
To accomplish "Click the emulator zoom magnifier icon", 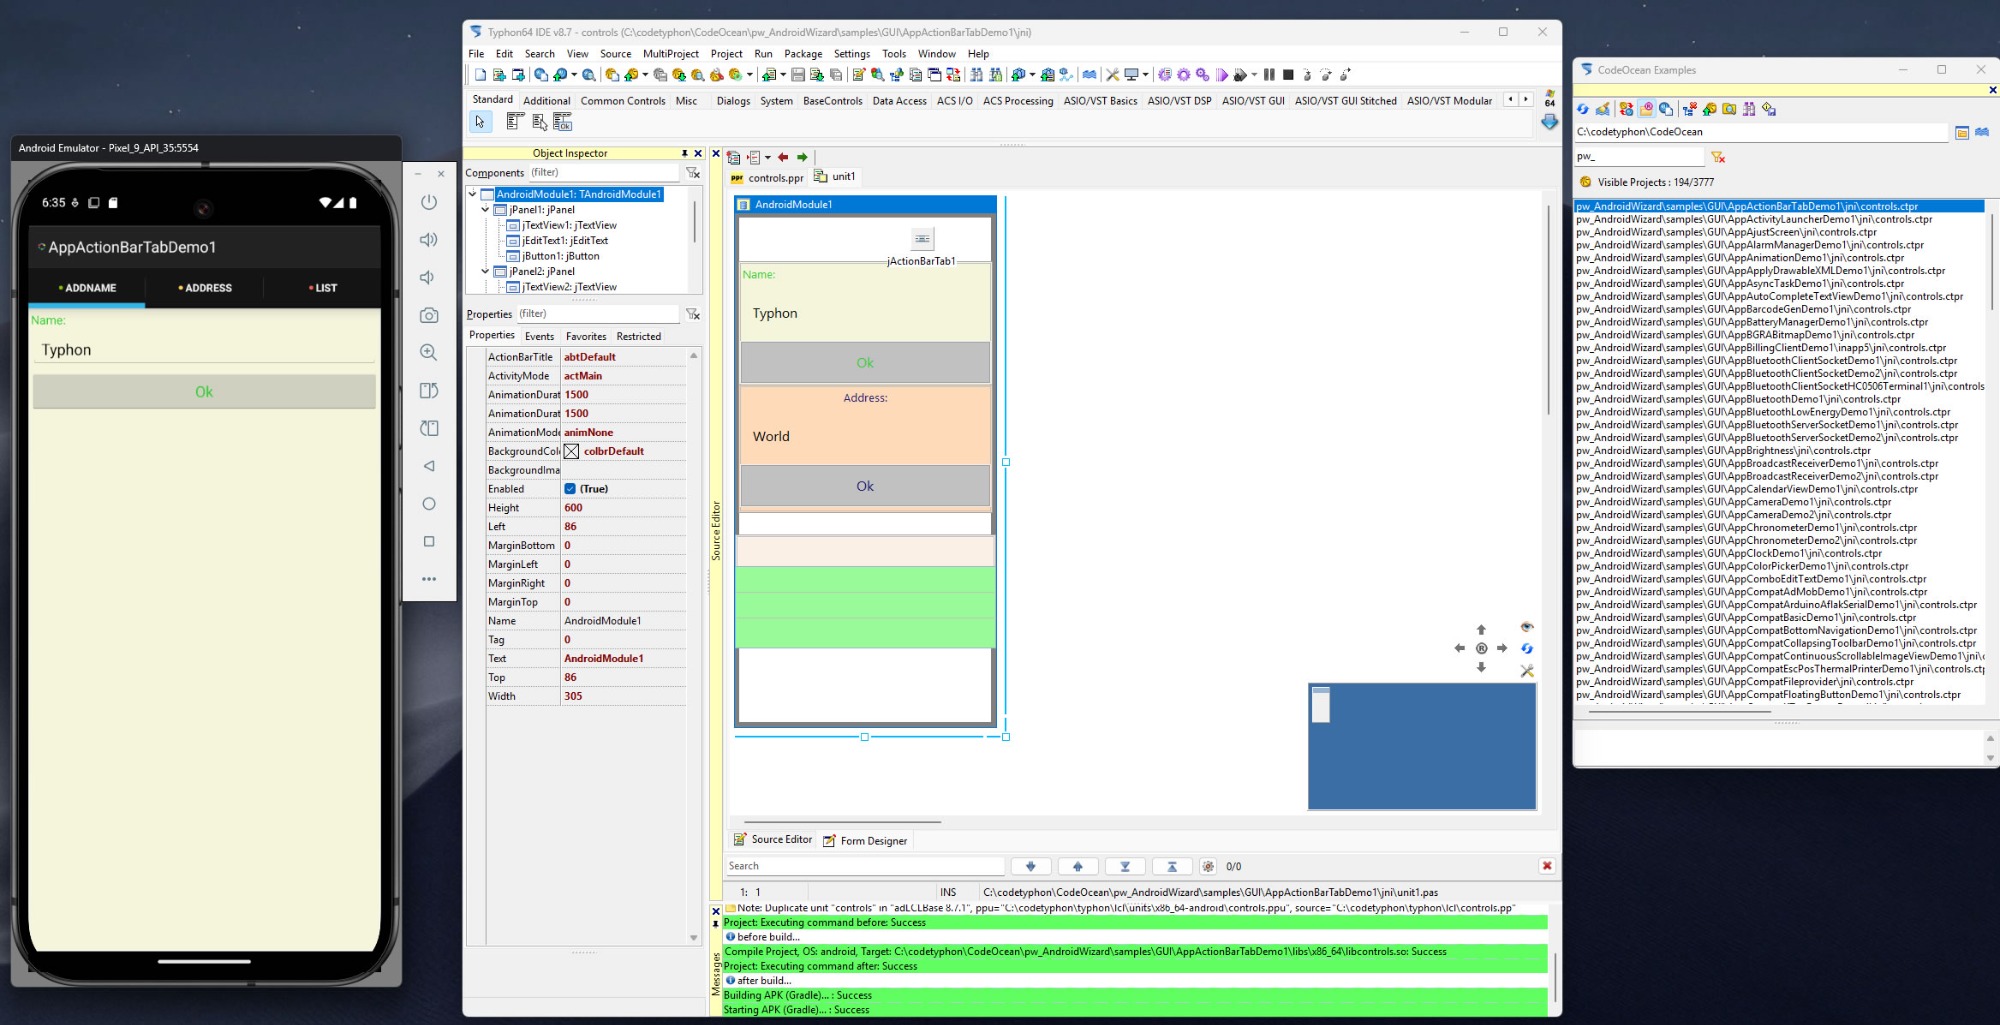I will [429, 353].
